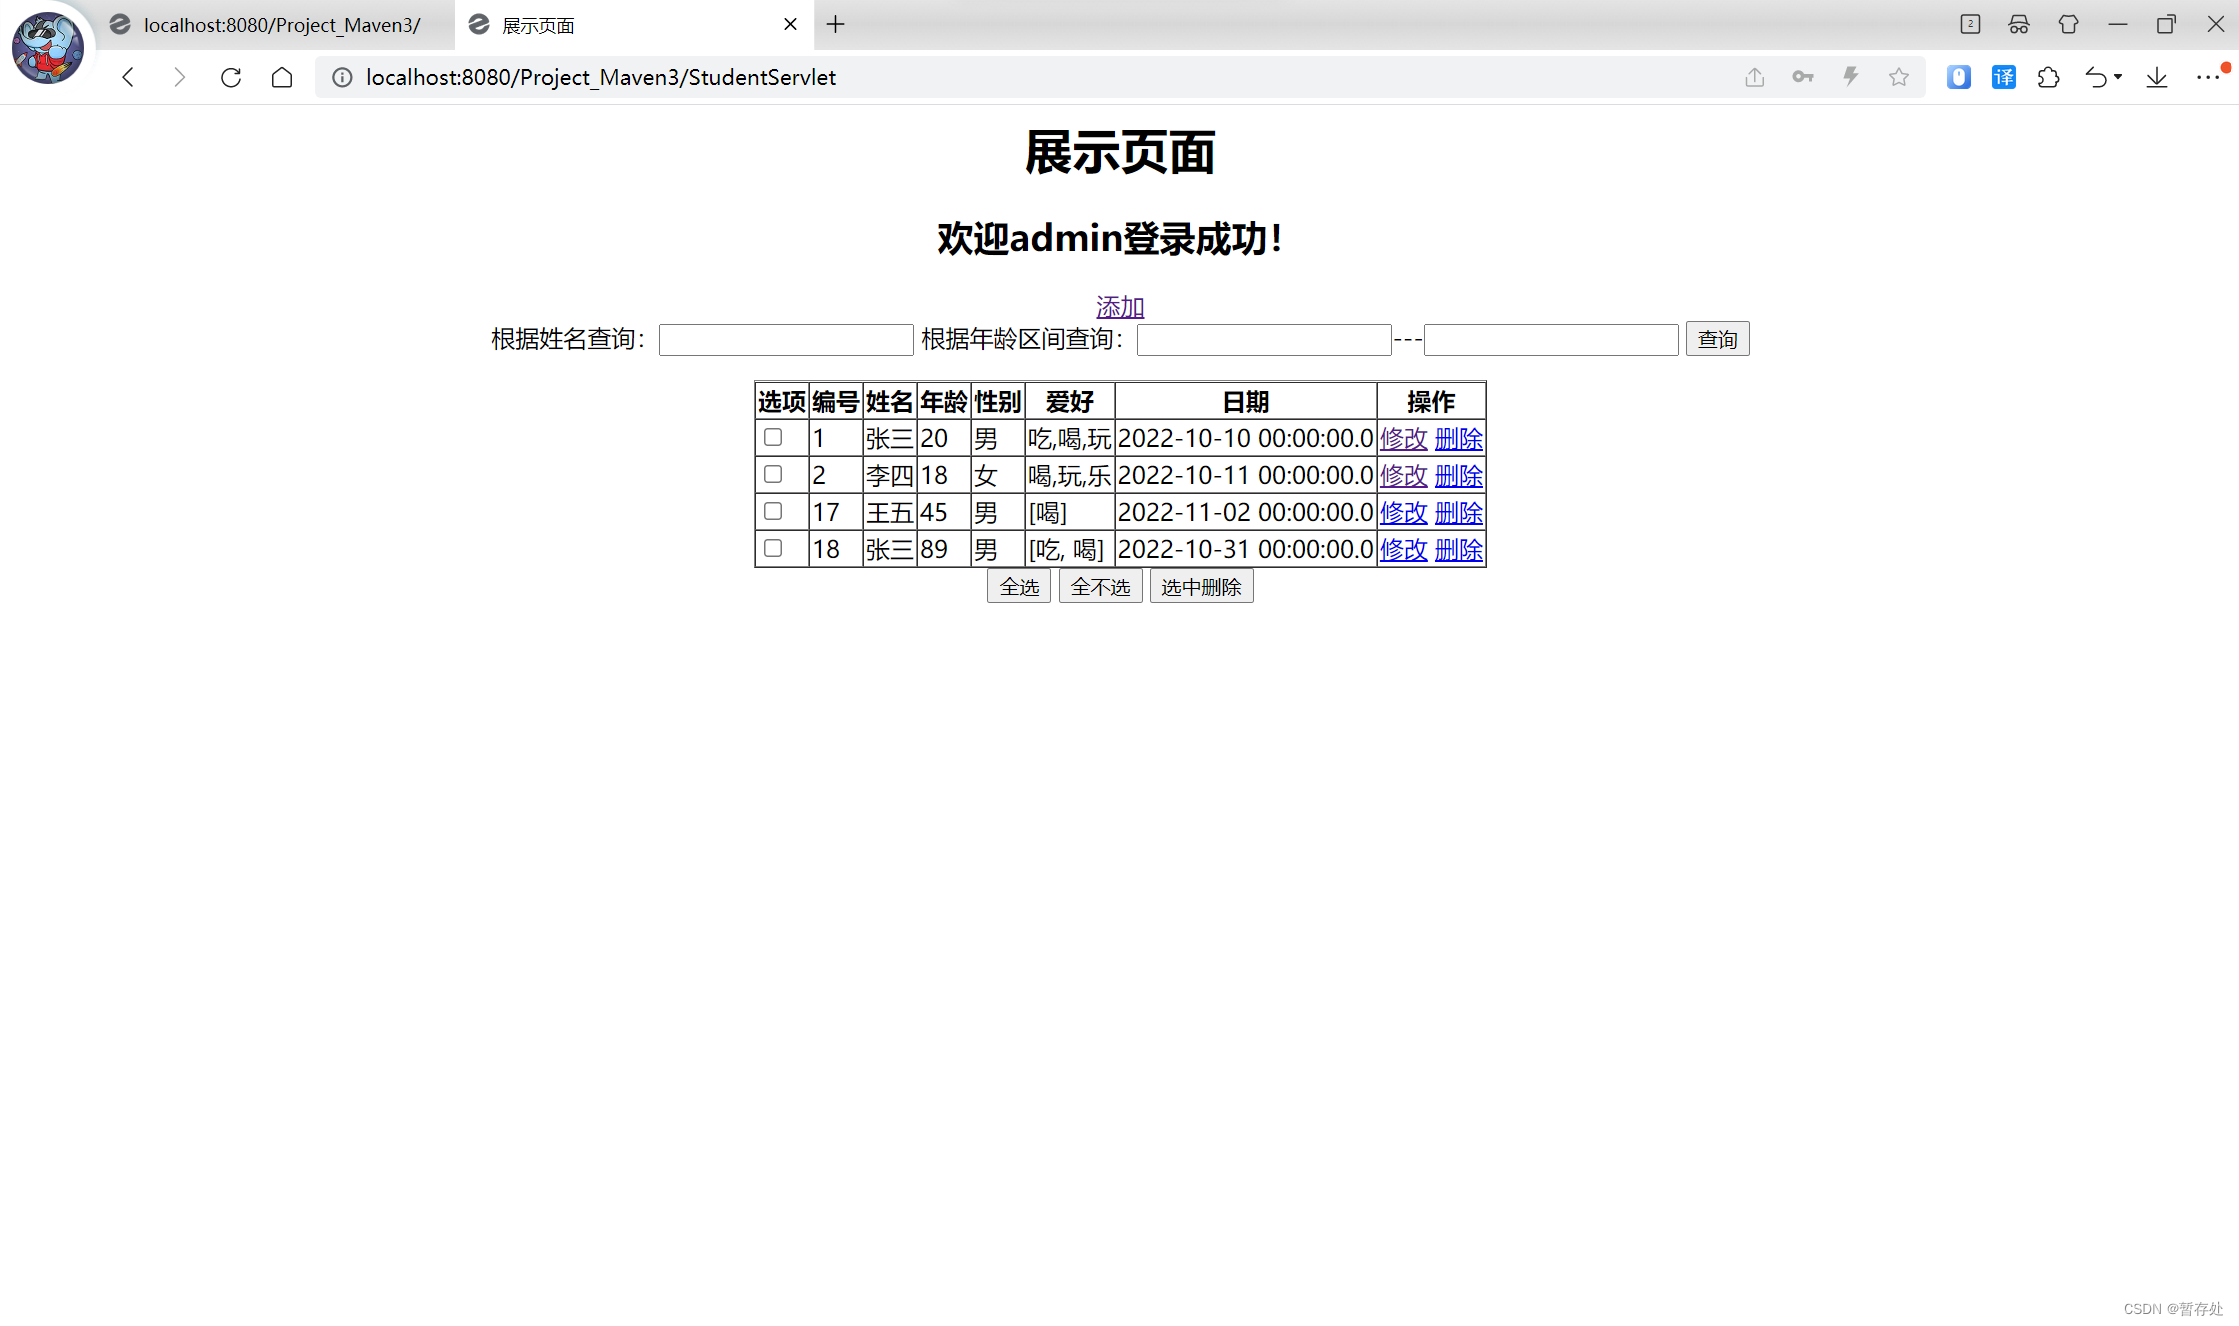Click the lightning bolt icon
Viewport: 2239px width, 1326px height.
(x=1851, y=77)
